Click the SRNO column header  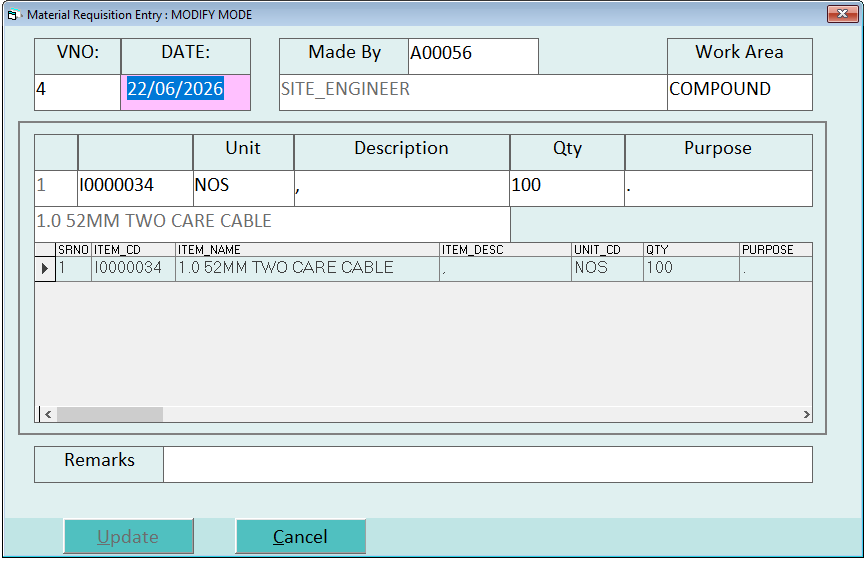tap(73, 249)
